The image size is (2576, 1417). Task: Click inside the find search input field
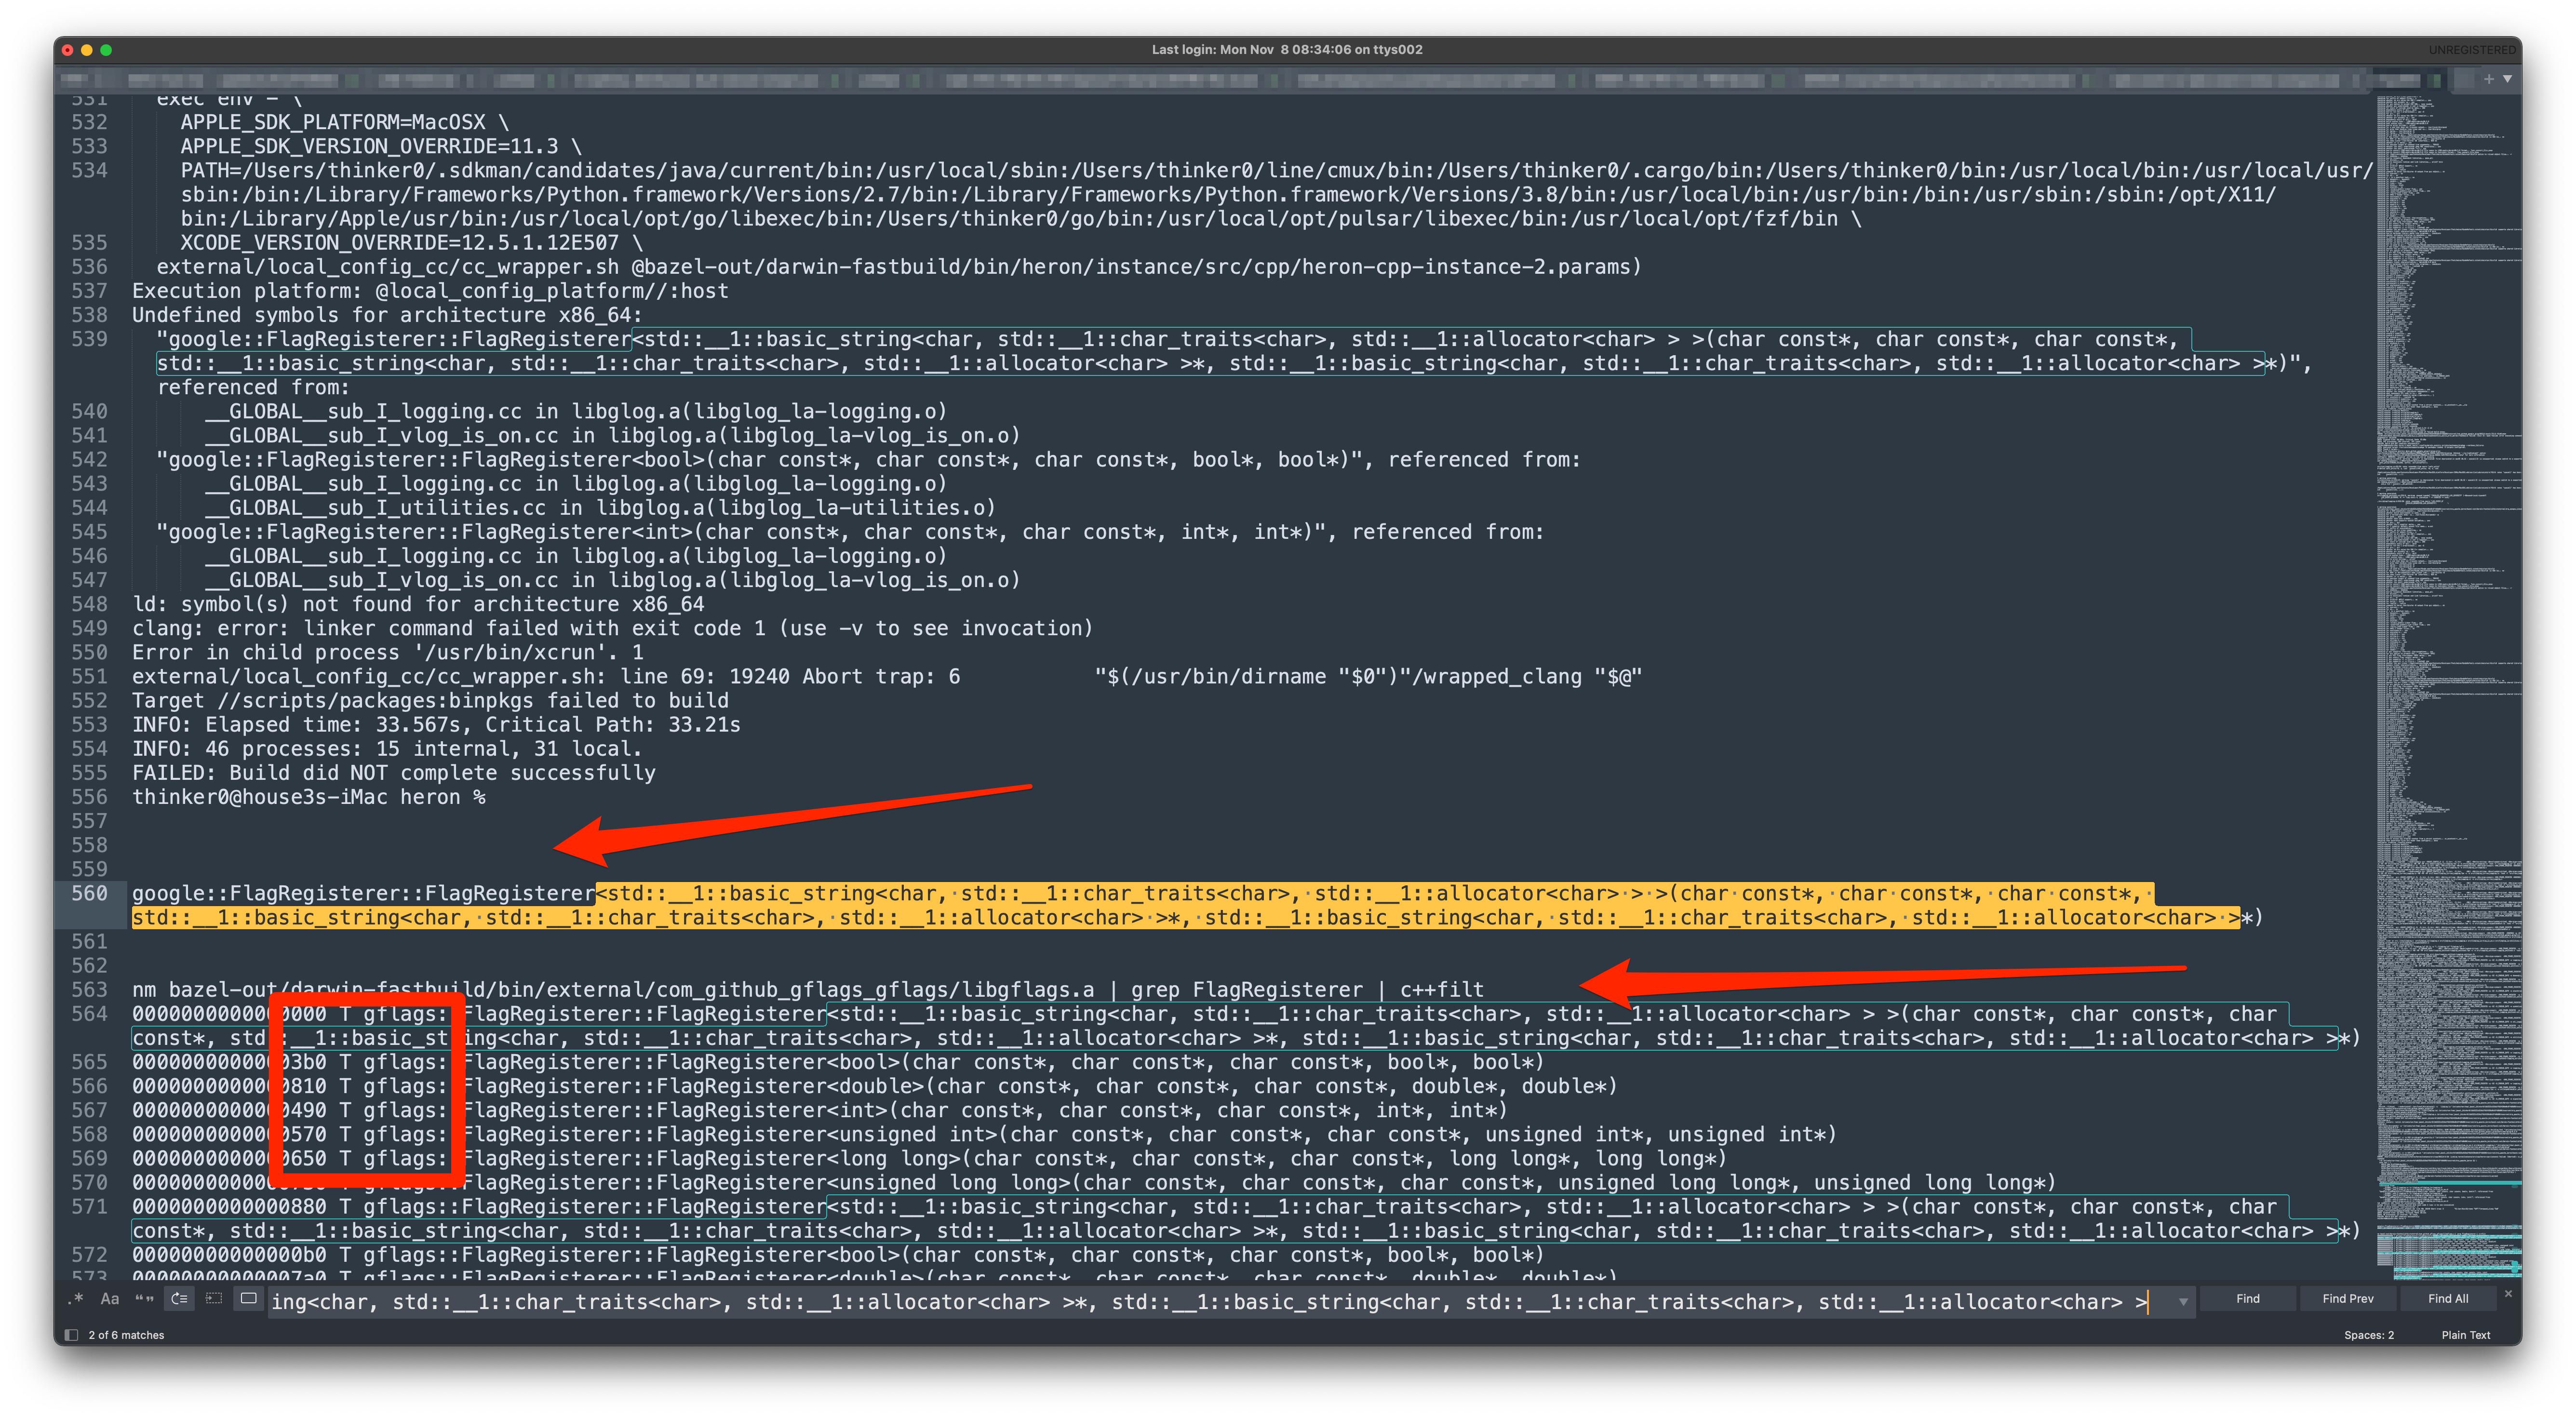click(x=1200, y=1302)
